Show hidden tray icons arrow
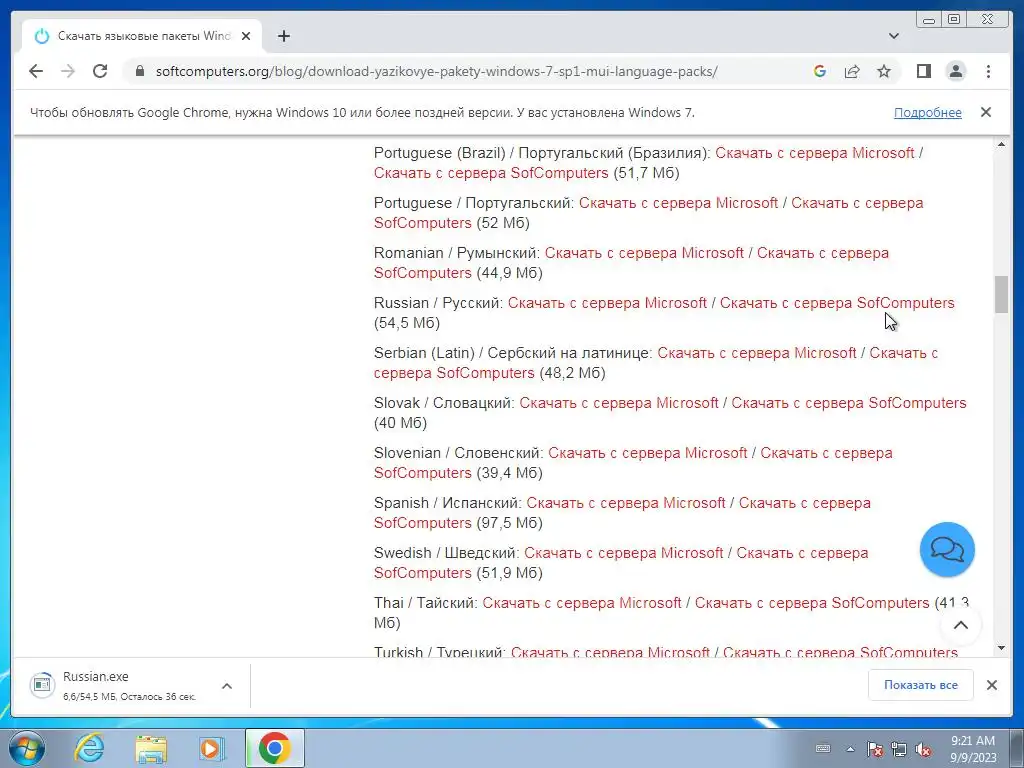This screenshot has width=1024, height=768. point(850,749)
